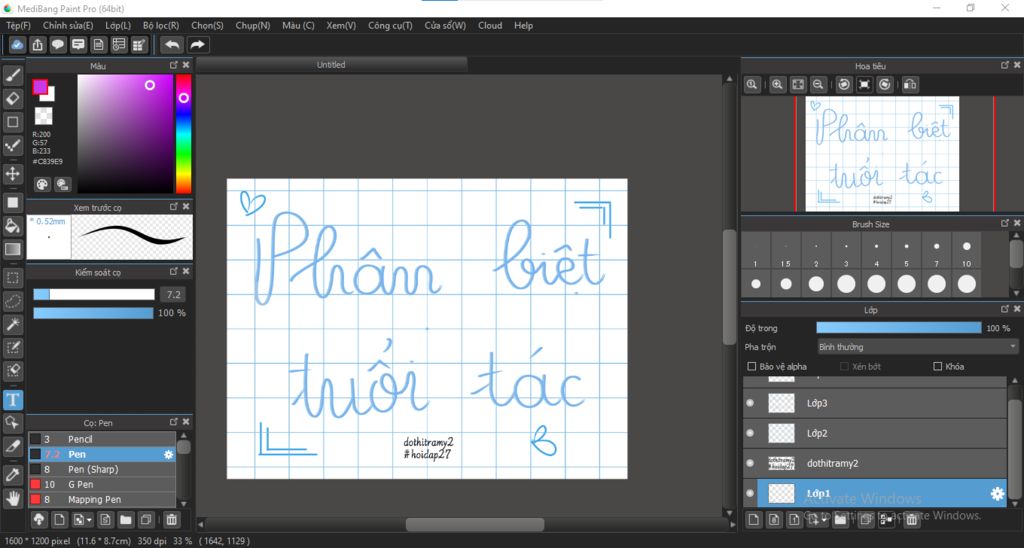Delete brush using the trash icon
The height and width of the screenshot is (548, 1024).
click(171, 519)
